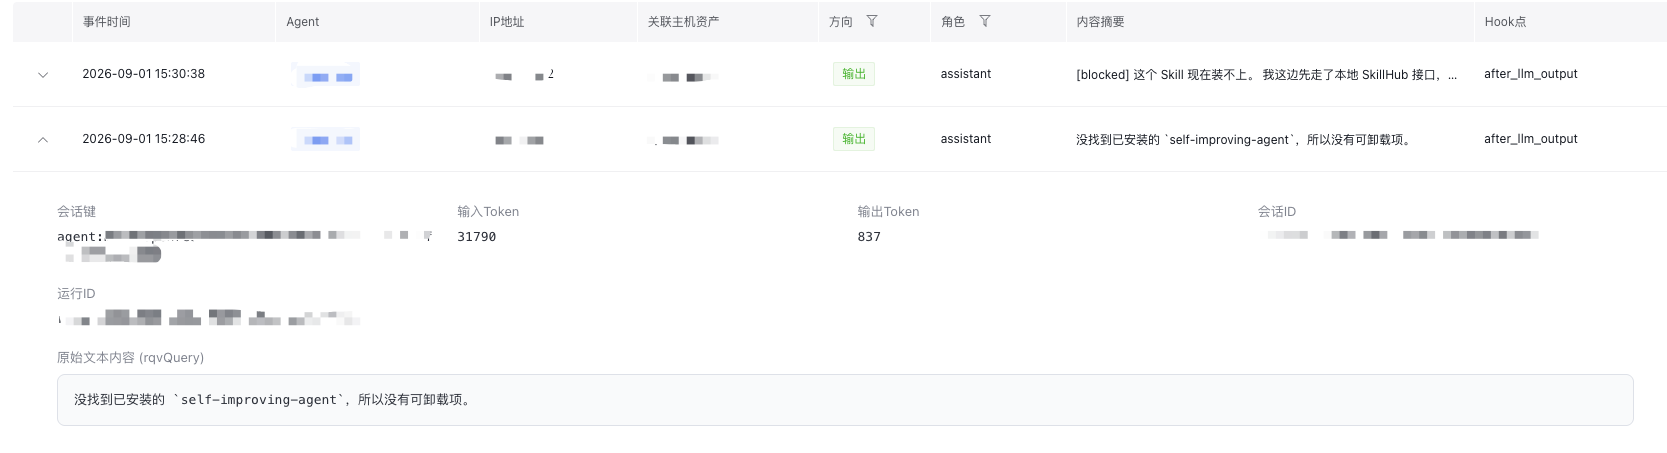Select the 输出 tag in second row
Viewport: 1667px width, 453px height.
(854, 139)
